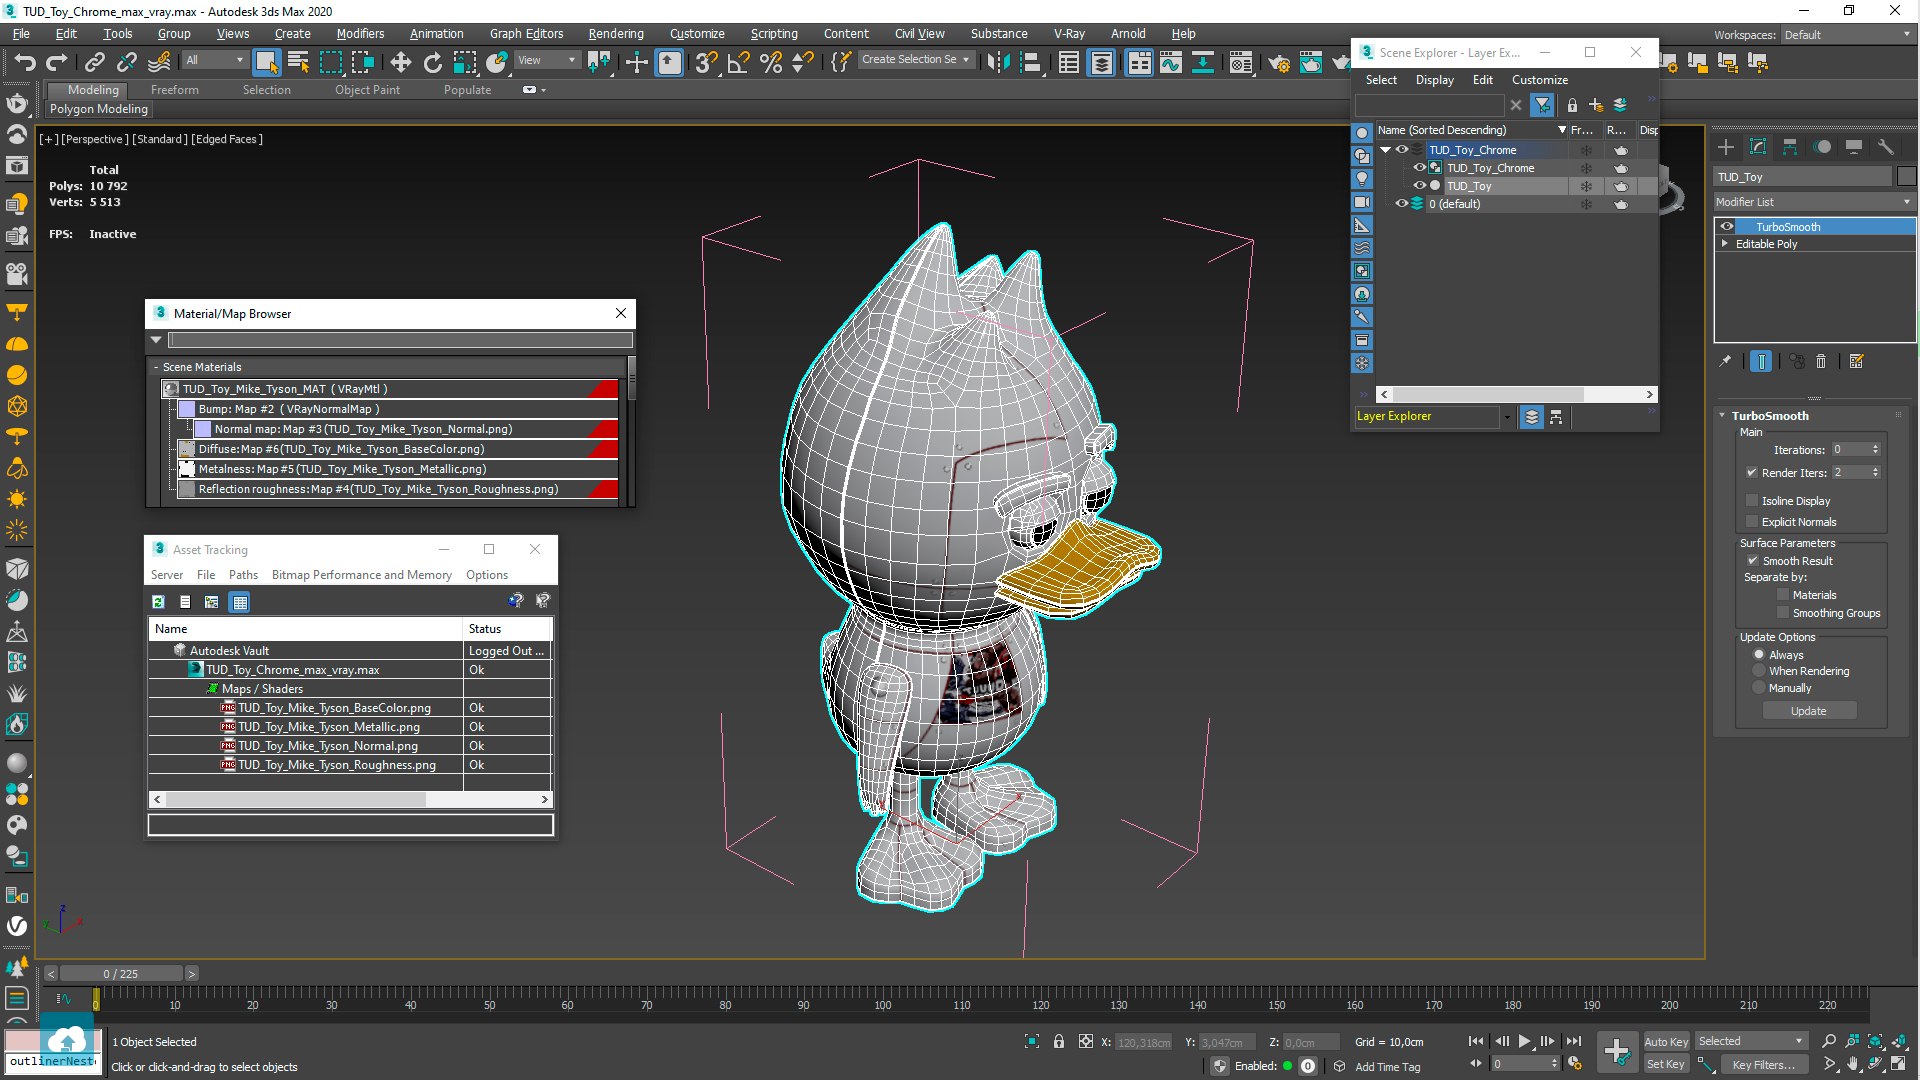
Task: Collapse the Scene Materials group
Action: 156,368
